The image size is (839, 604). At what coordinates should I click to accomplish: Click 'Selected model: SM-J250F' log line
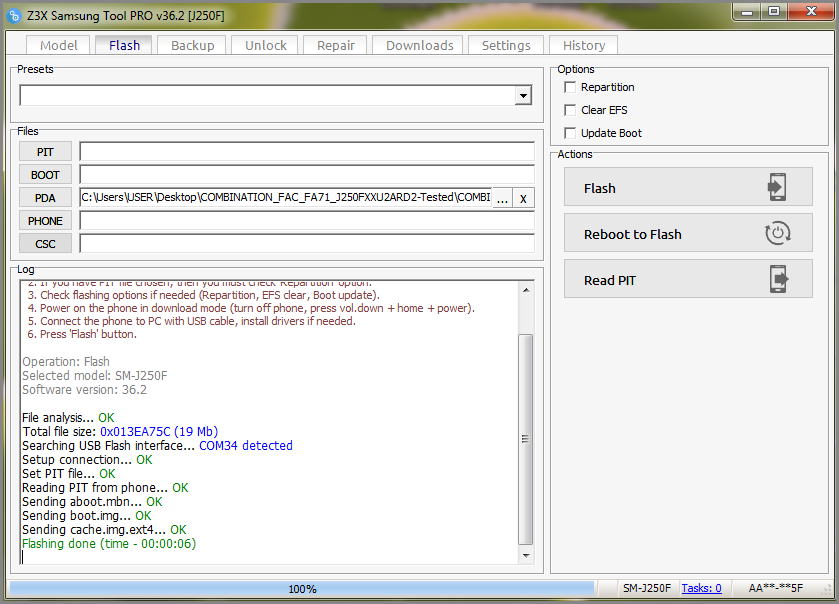coord(95,376)
